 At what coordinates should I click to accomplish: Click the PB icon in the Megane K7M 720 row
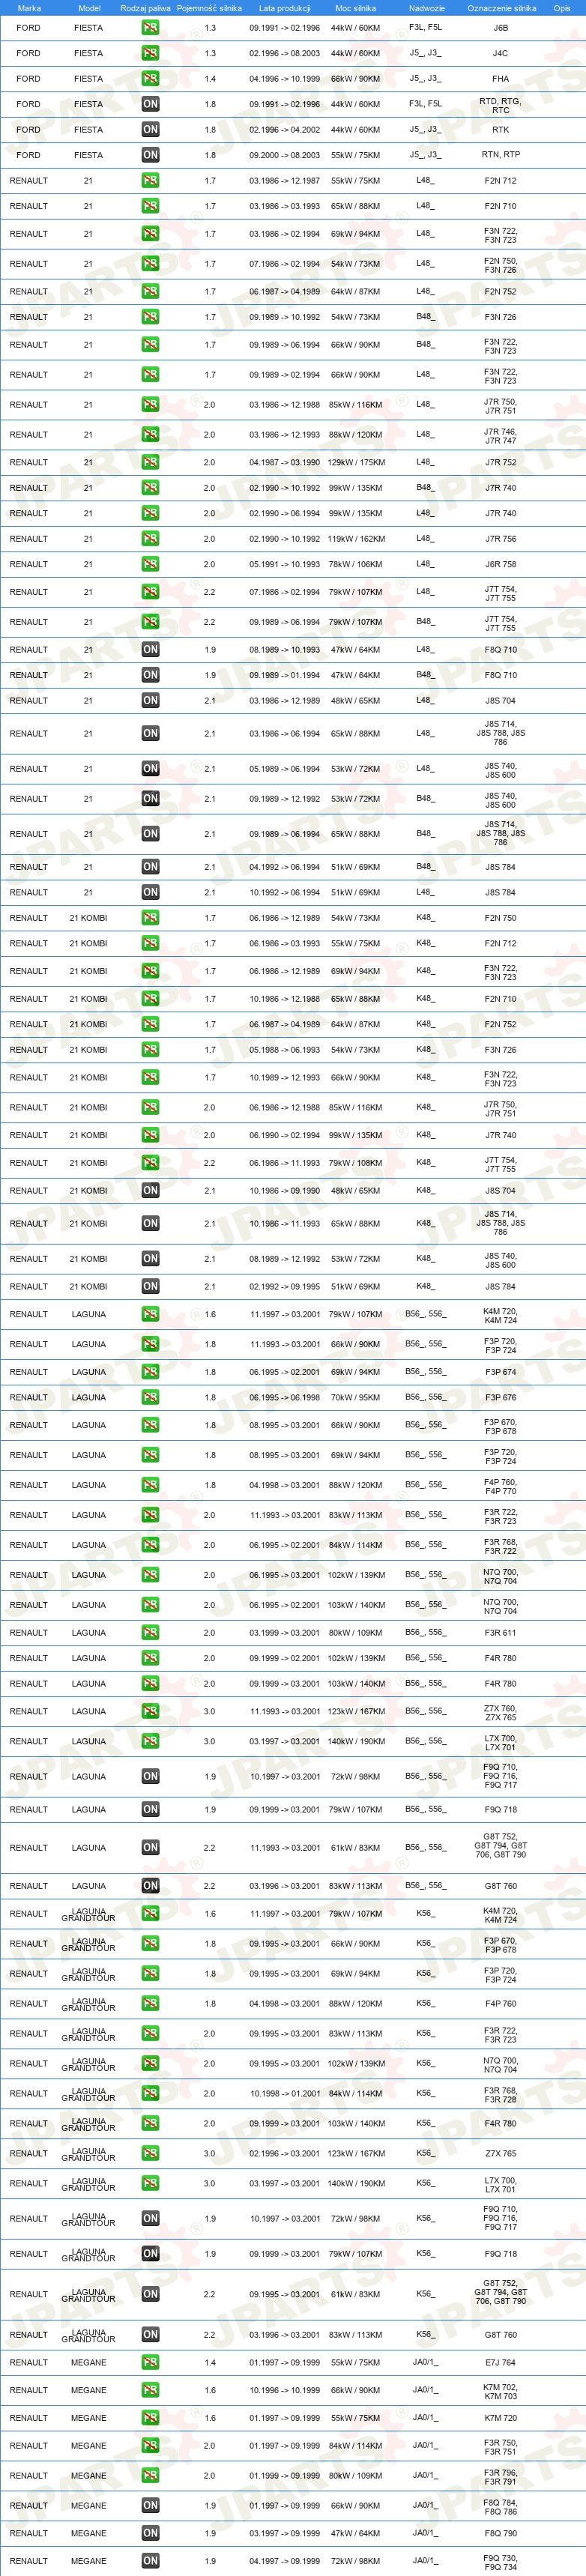(150, 2417)
